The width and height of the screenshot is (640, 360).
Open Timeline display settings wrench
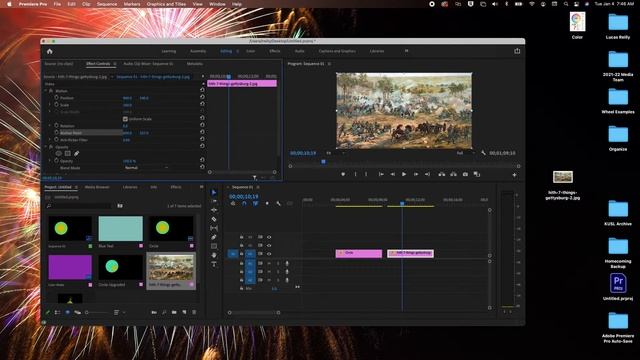[x=278, y=203]
